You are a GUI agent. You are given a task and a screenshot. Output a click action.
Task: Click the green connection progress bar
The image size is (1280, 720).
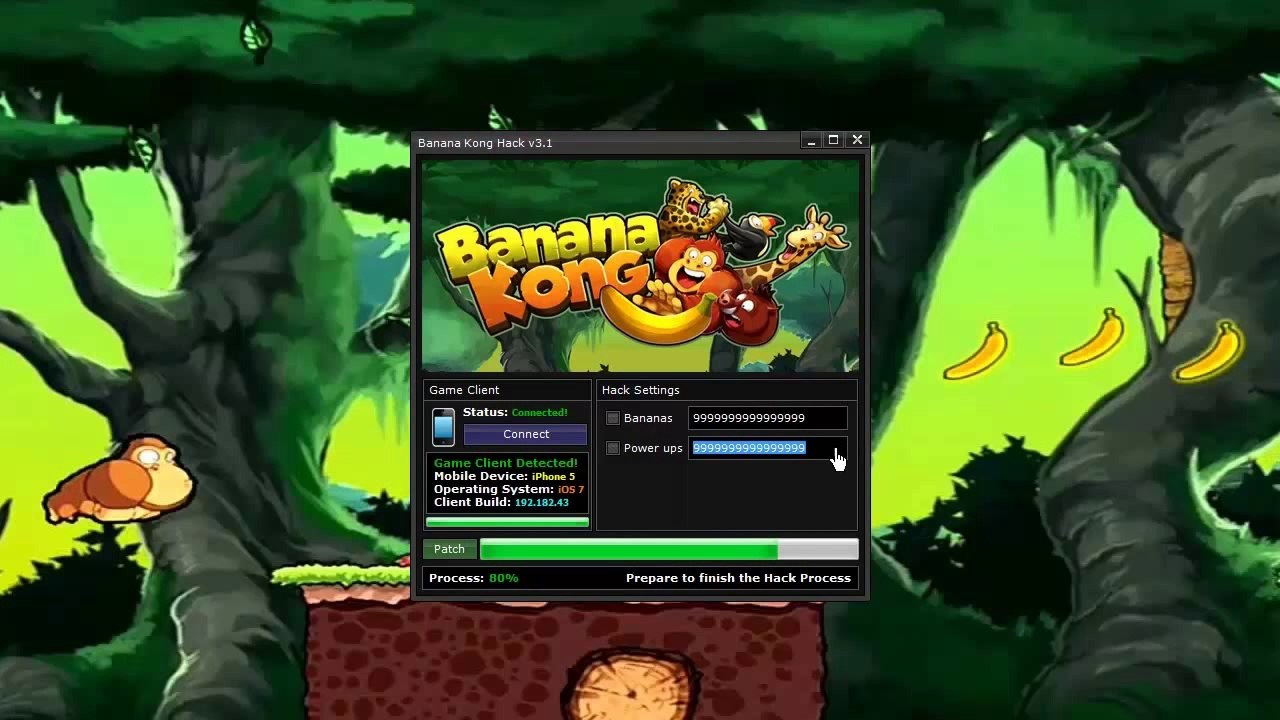[507, 522]
